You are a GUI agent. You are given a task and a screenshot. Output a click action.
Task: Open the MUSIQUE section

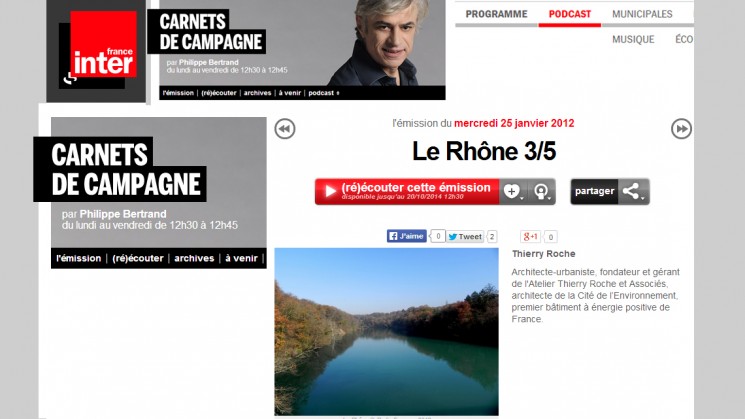point(633,39)
